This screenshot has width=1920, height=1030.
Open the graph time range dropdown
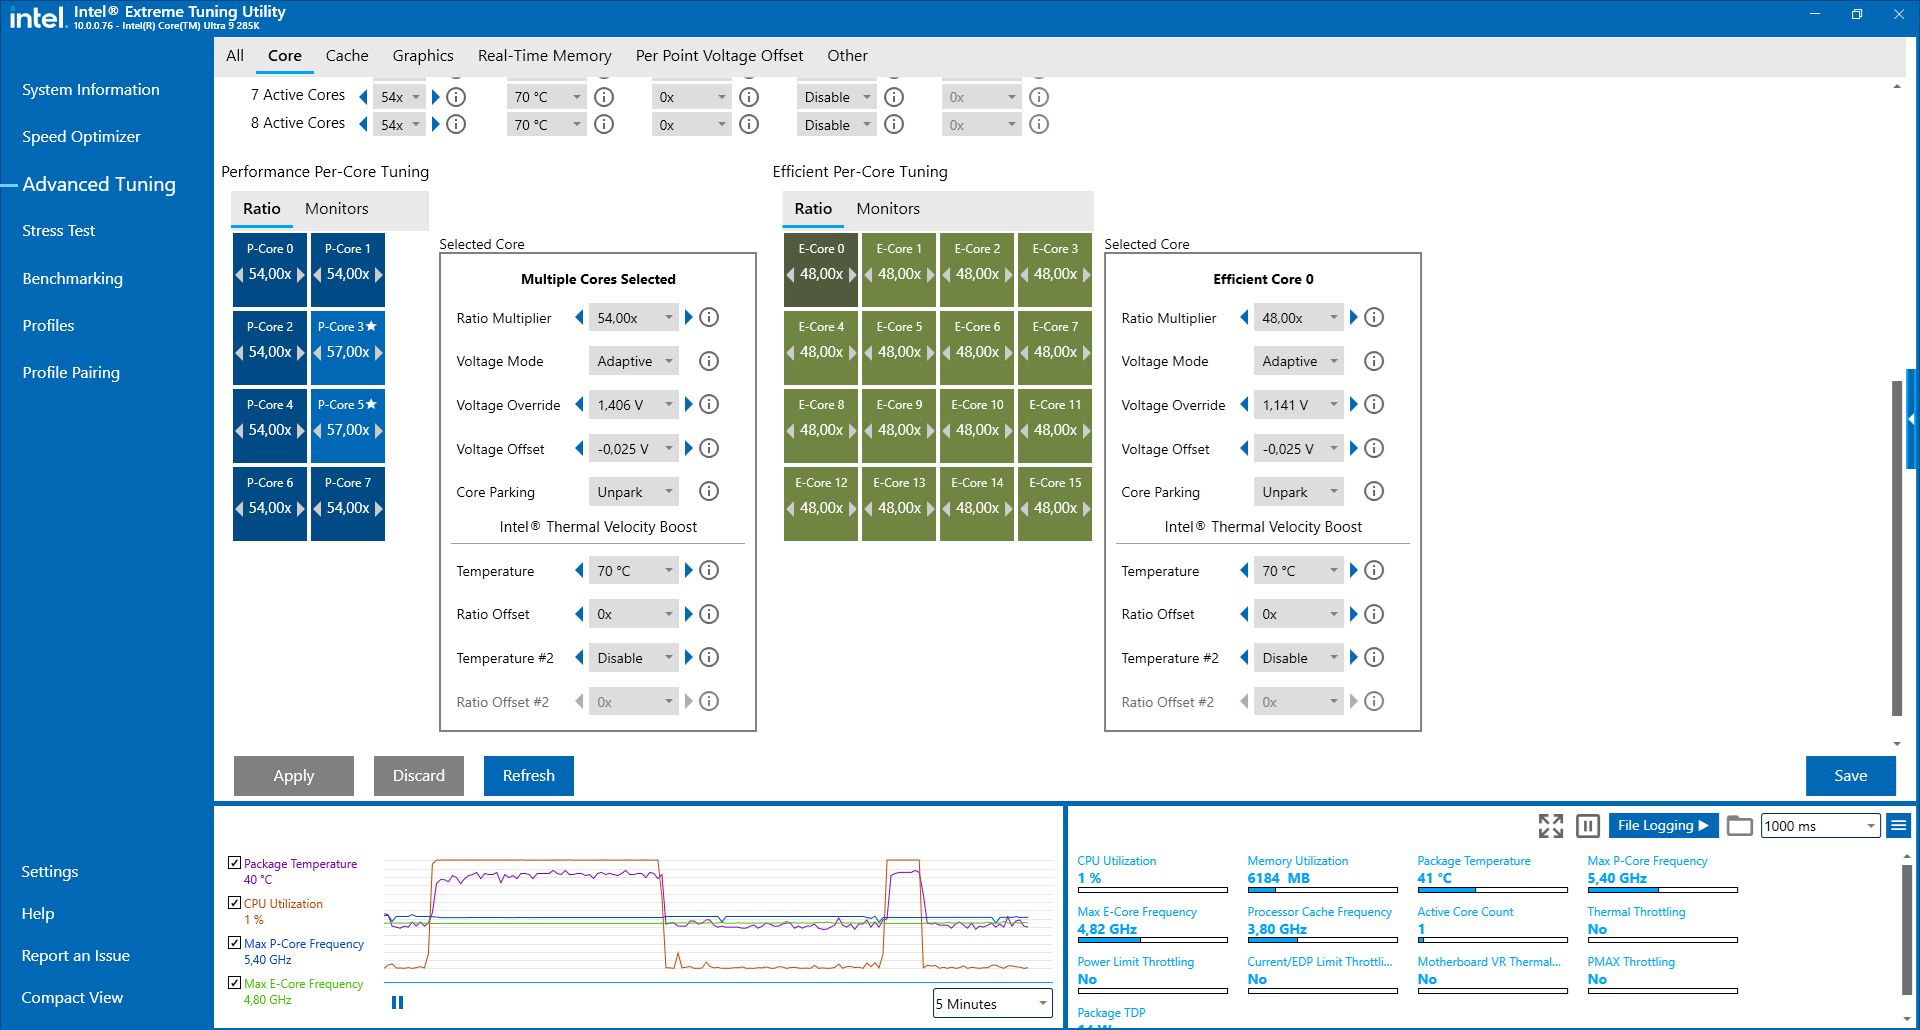coord(993,1004)
